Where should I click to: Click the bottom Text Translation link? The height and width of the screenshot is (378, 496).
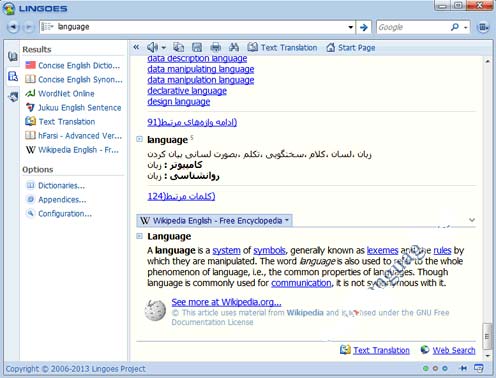(381, 350)
